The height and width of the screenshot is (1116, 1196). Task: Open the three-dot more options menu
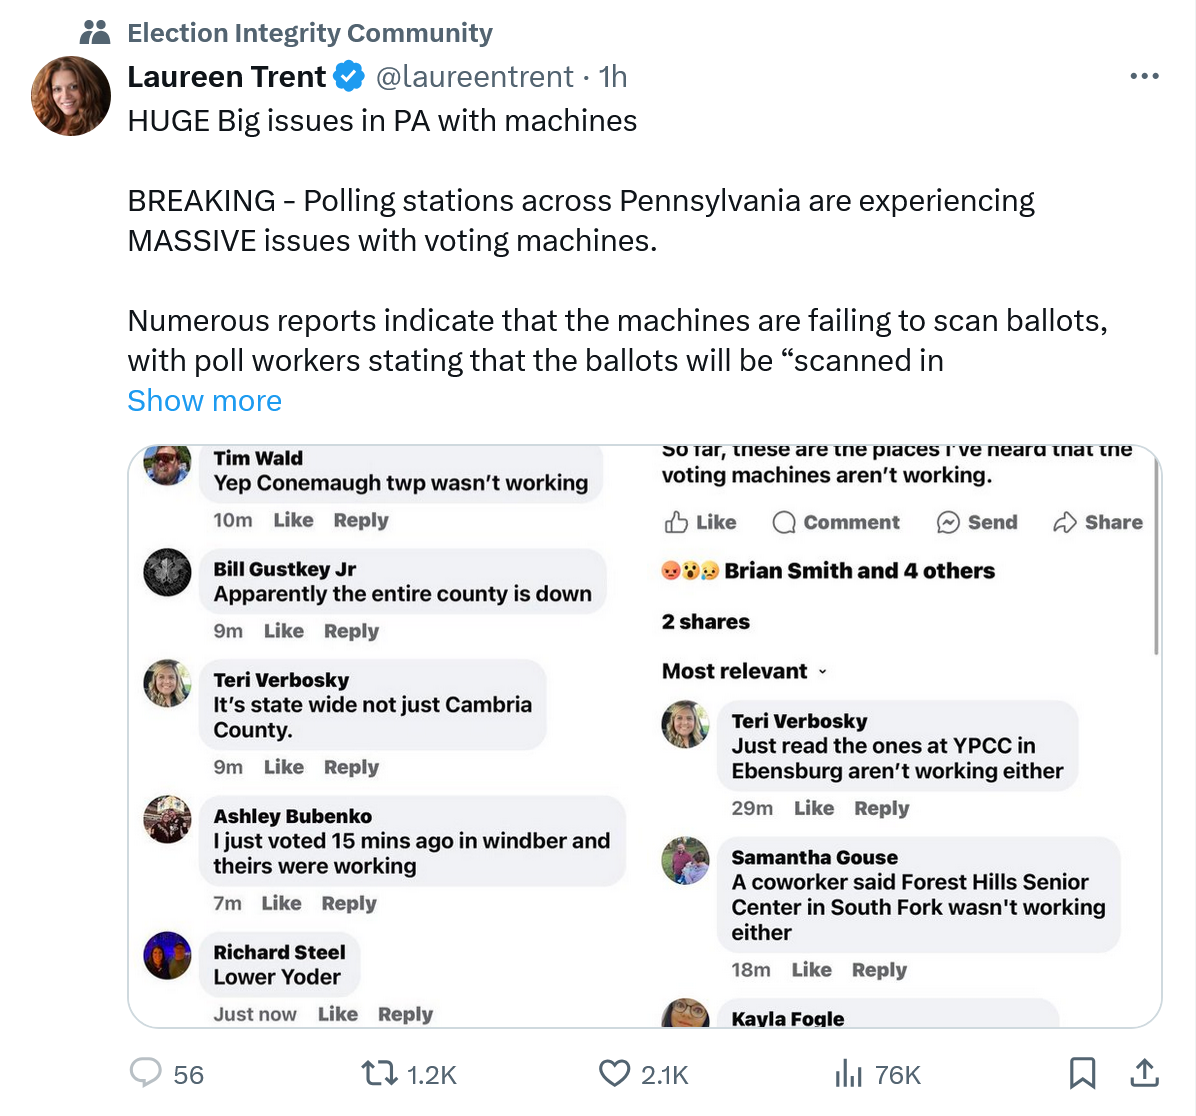point(1144,76)
